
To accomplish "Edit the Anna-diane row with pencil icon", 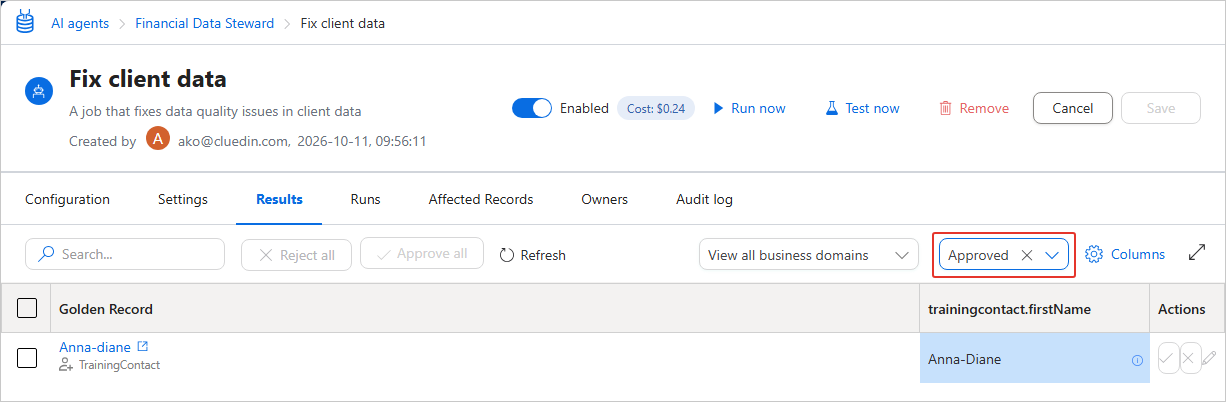I will [x=1210, y=358].
